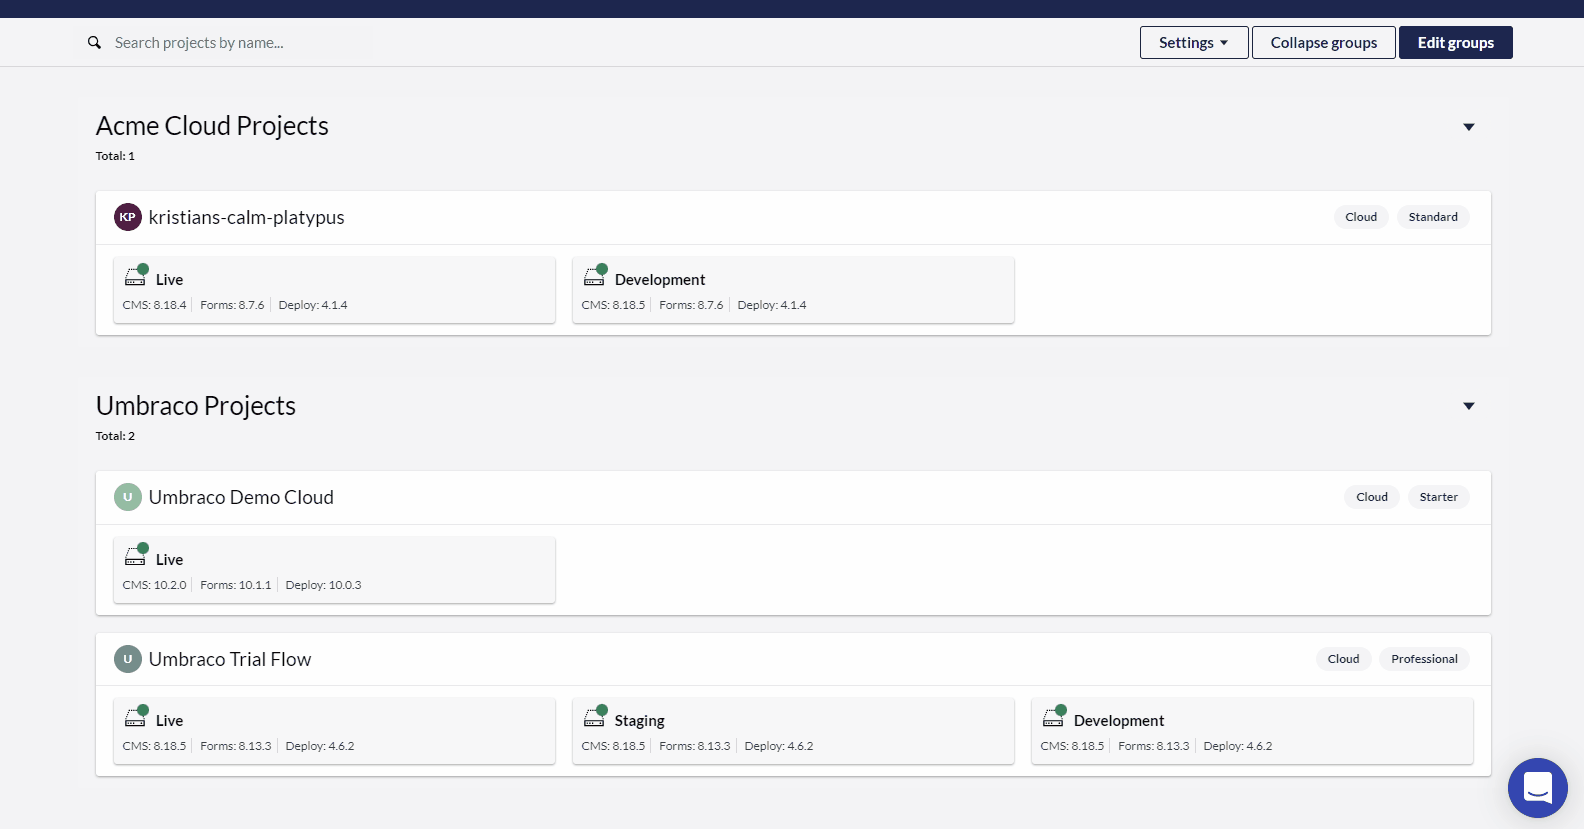Screen dimensions: 1584x829
Task: Click the Standard plan tag
Action: [x=1433, y=217]
